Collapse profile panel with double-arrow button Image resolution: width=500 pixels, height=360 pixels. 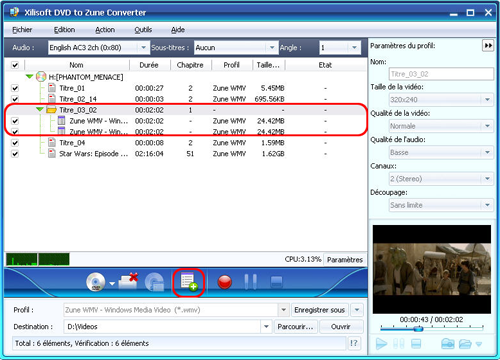pos(488,45)
